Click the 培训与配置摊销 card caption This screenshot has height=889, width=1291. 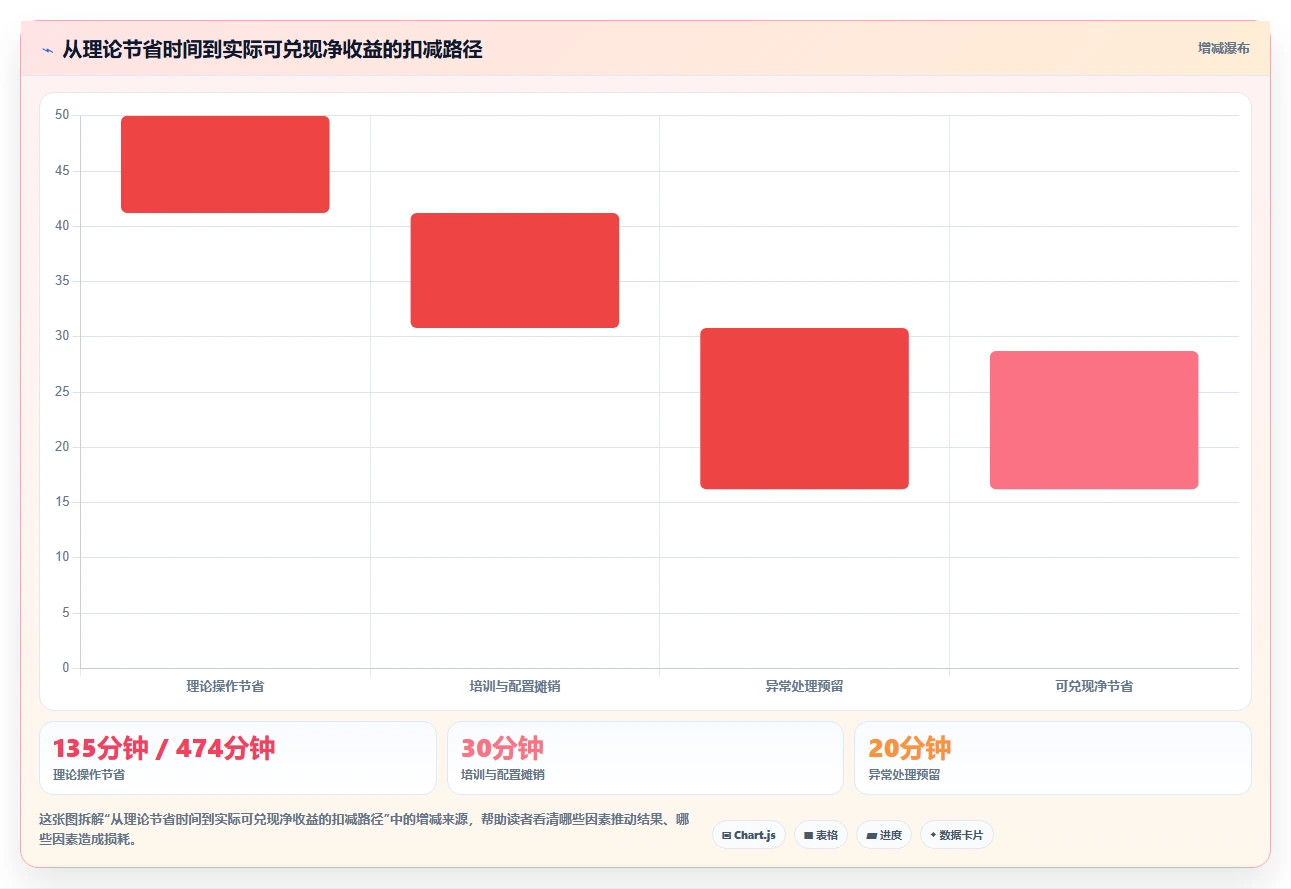(x=503, y=775)
